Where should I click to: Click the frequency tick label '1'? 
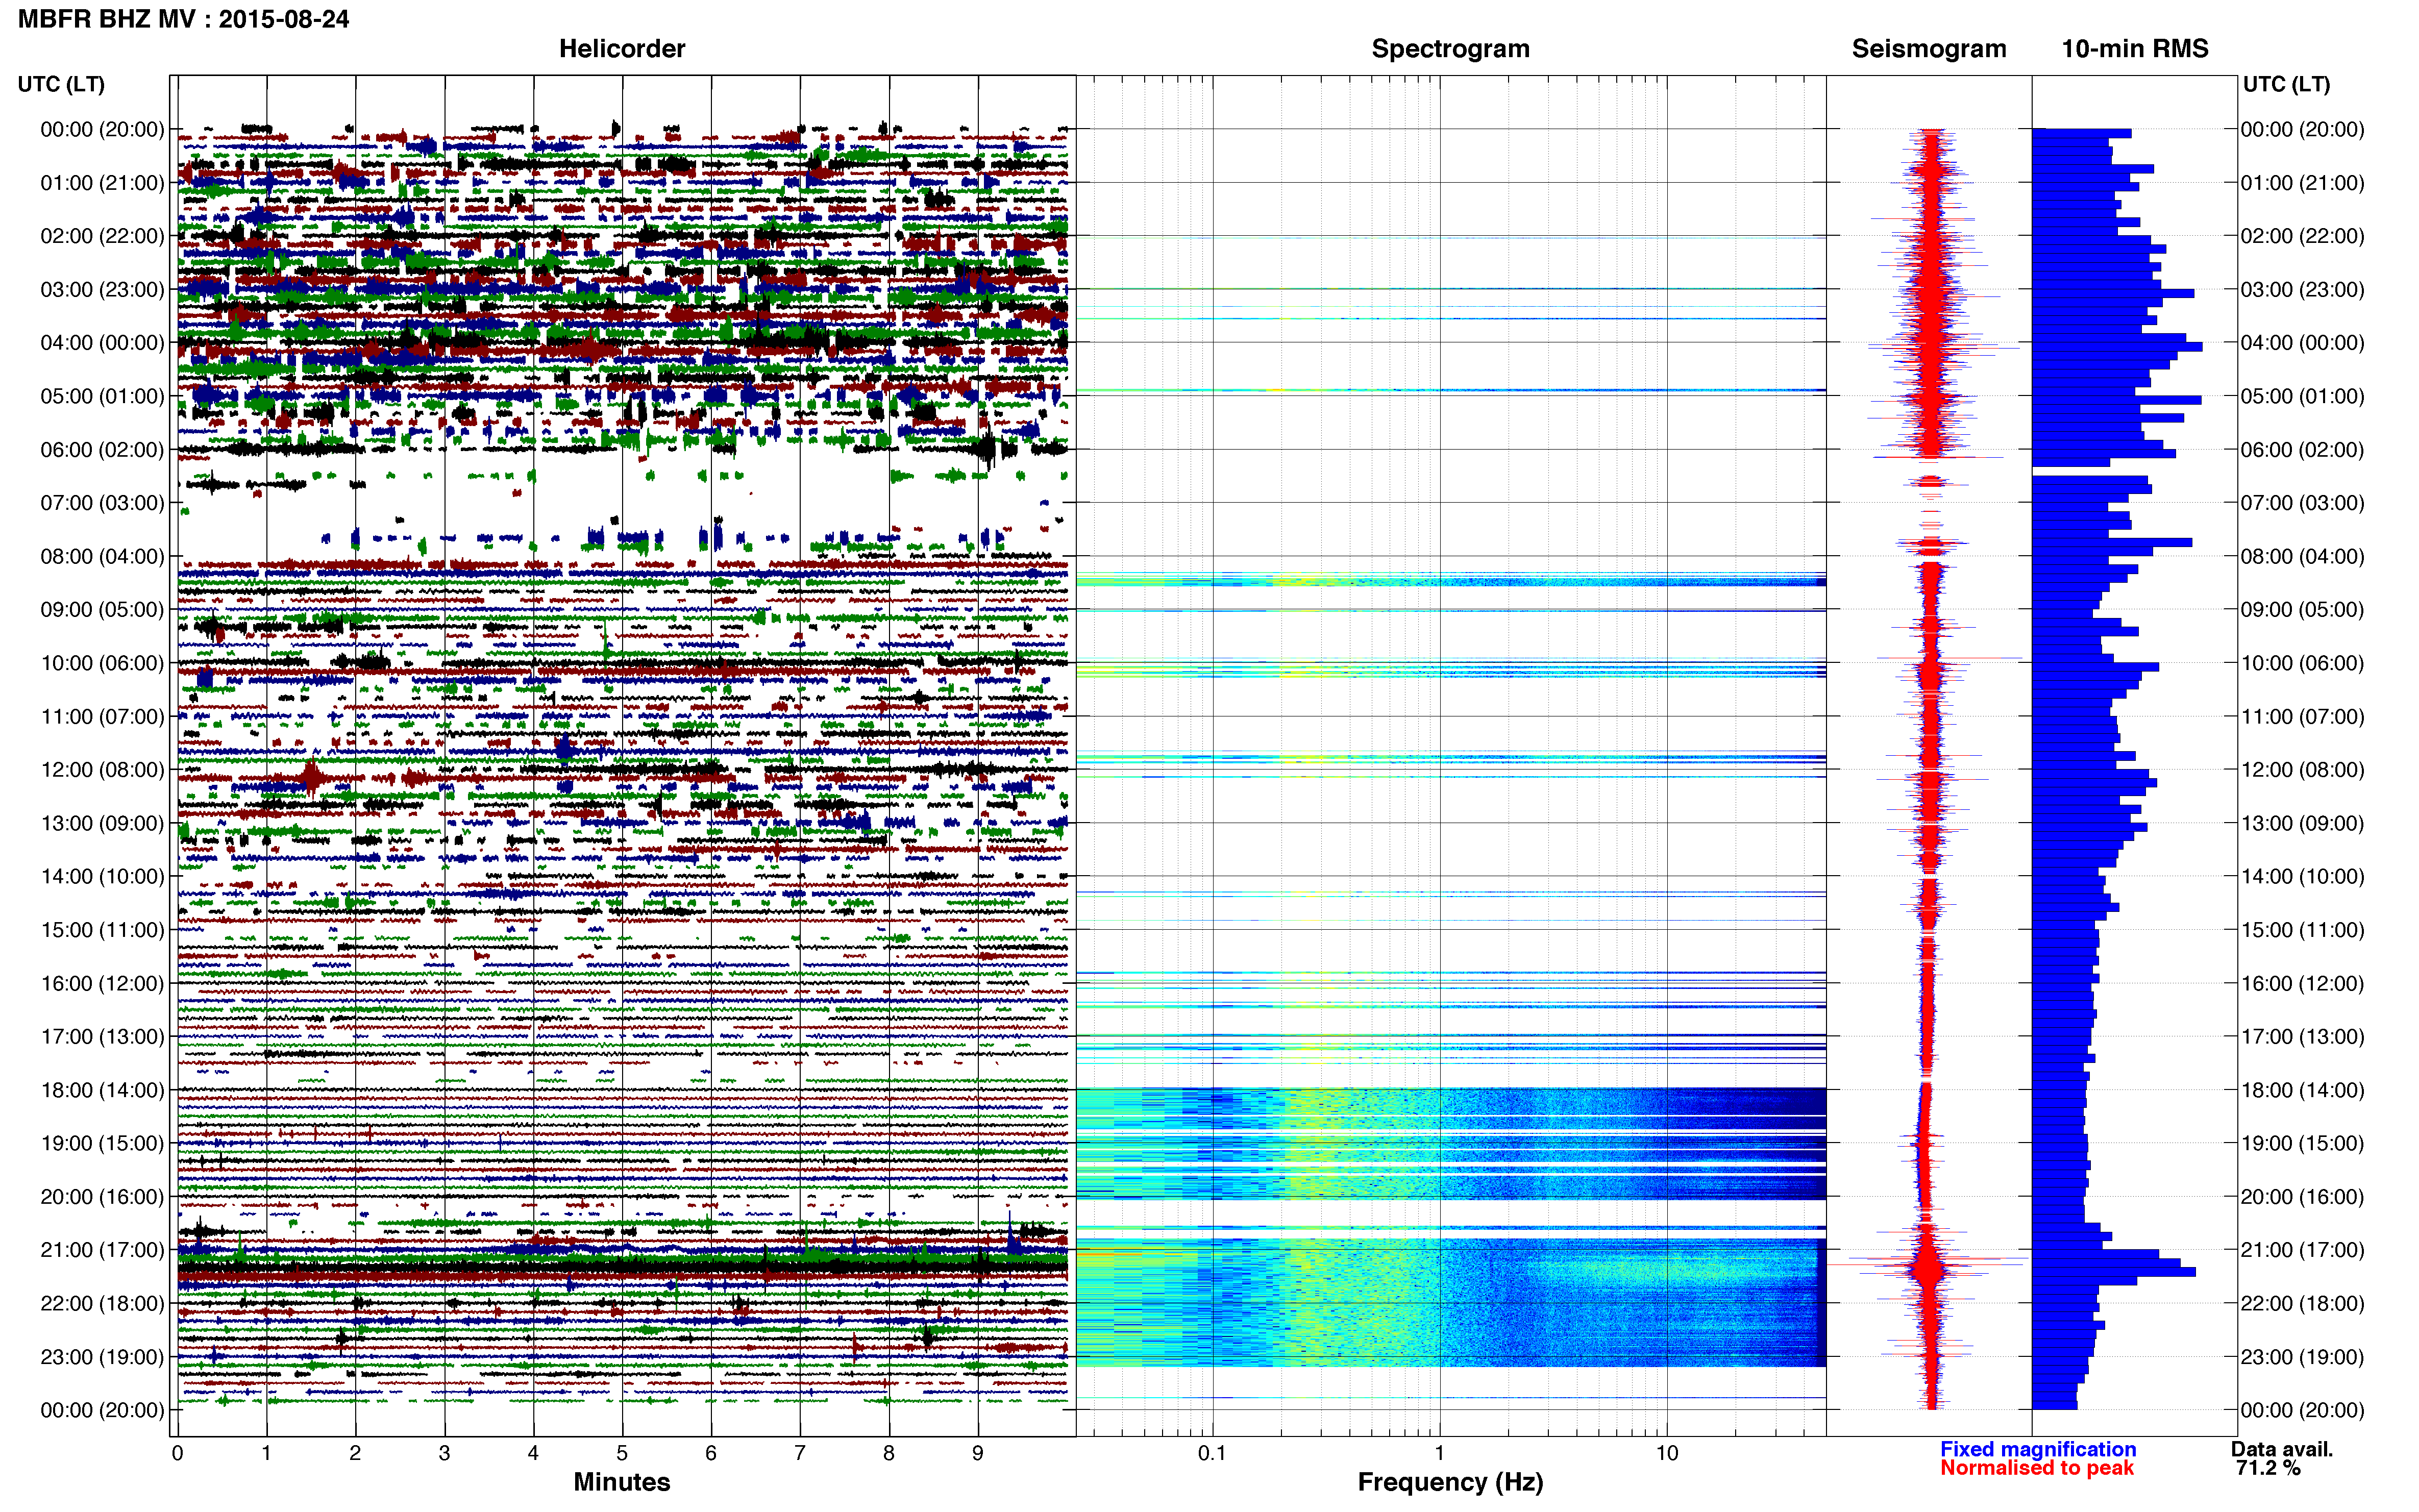(x=1440, y=1453)
